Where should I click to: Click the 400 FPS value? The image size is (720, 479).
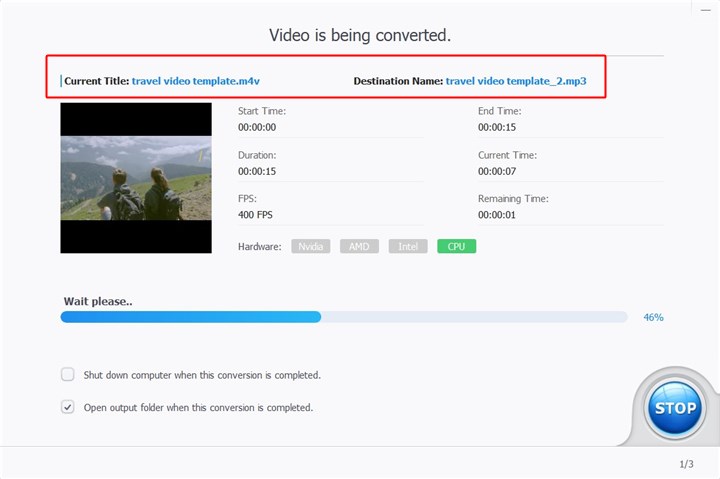pos(255,215)
